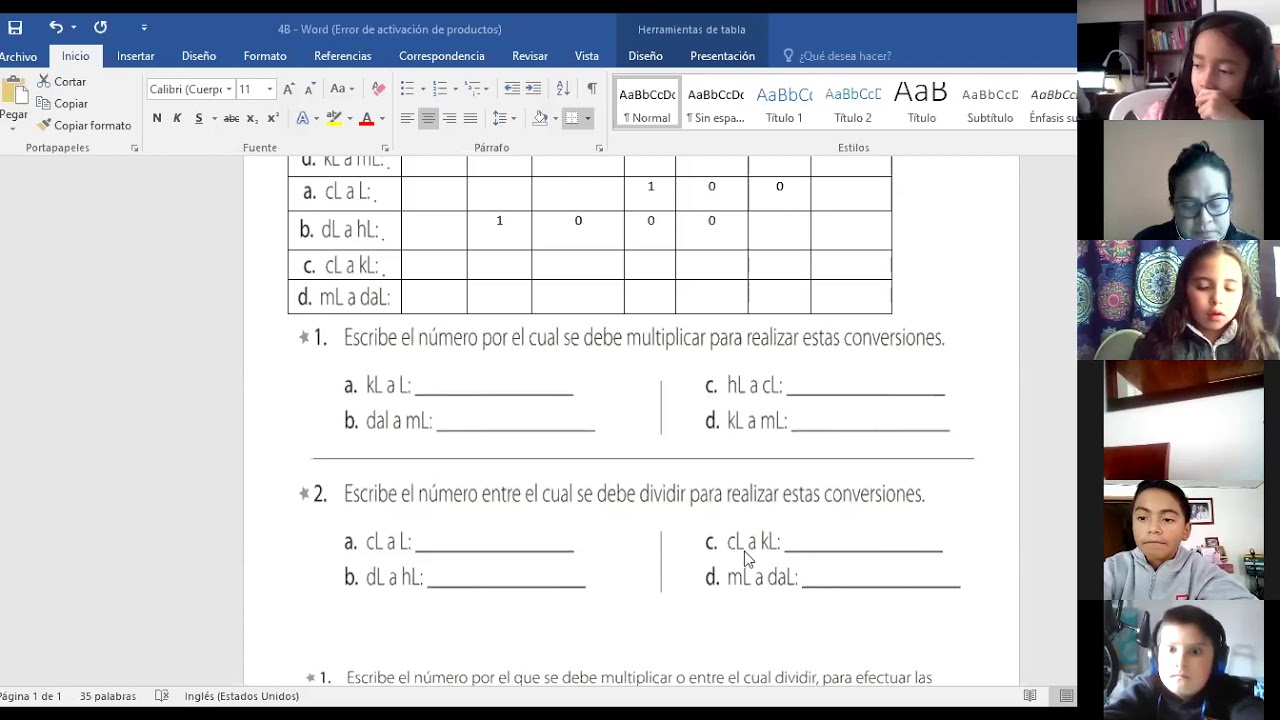1280x720 pixels.
Task: Apply shading with the paint bucket
Action: click(x=540, y=119)
